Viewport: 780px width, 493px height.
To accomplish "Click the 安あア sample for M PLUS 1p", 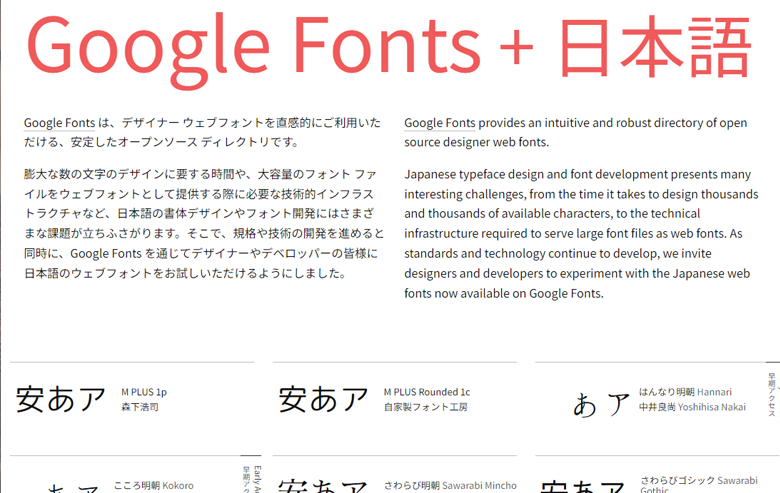I will (x=61, y=399).
